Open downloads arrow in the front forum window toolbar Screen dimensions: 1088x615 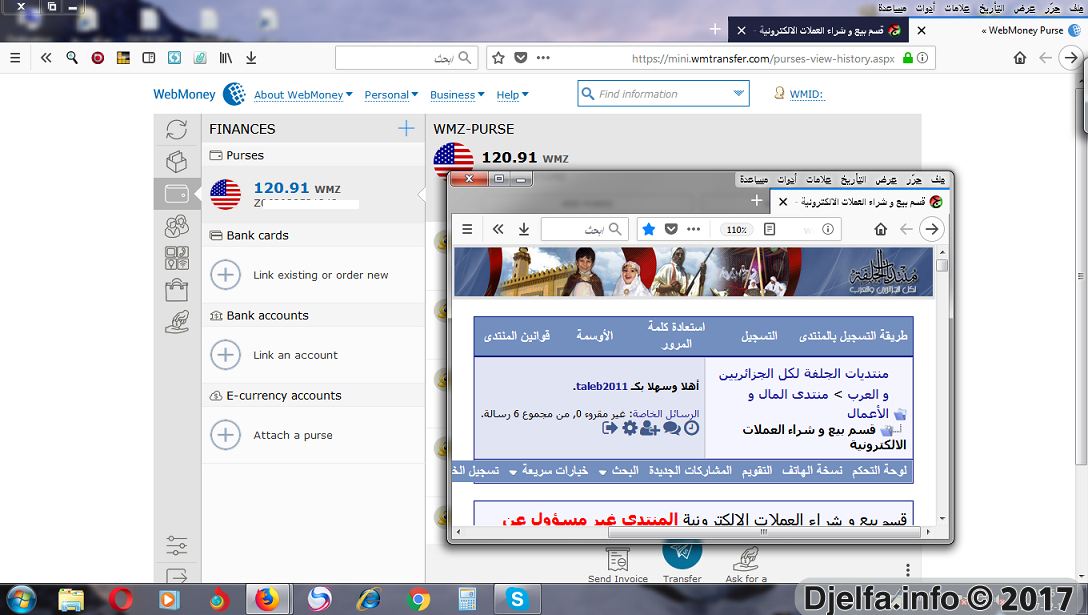point(524,229)
